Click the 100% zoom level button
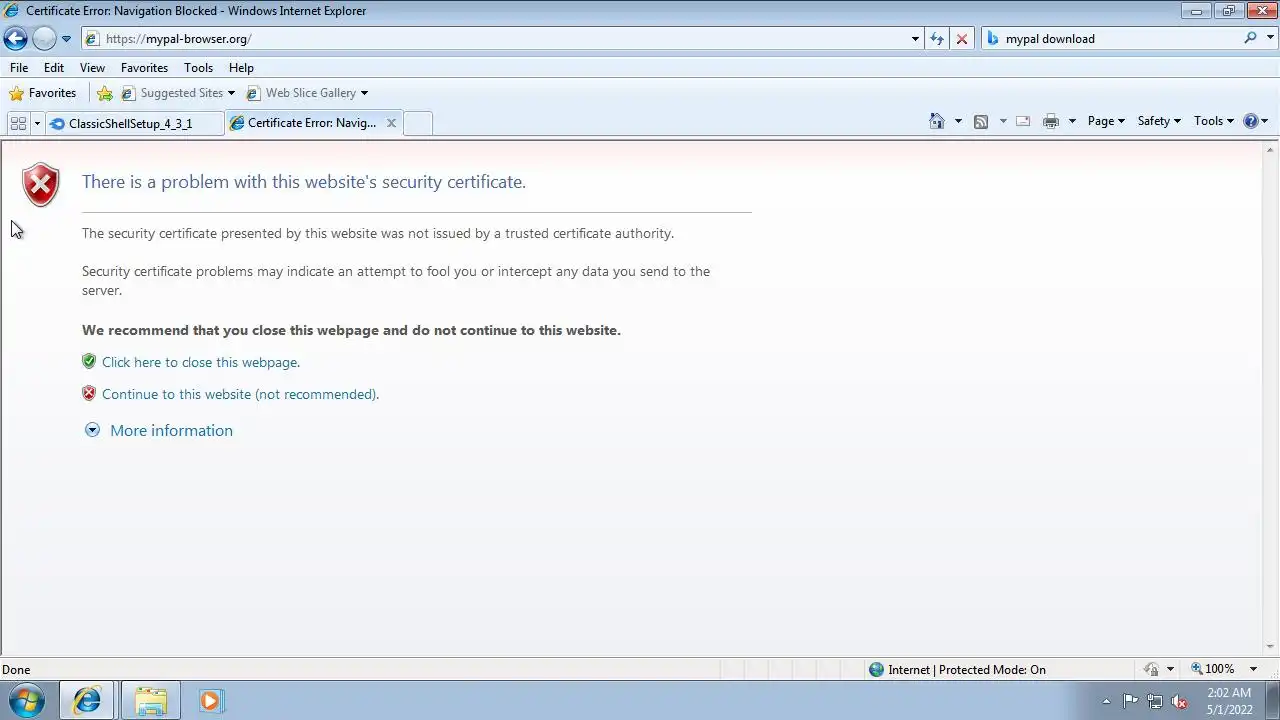 1213,669
